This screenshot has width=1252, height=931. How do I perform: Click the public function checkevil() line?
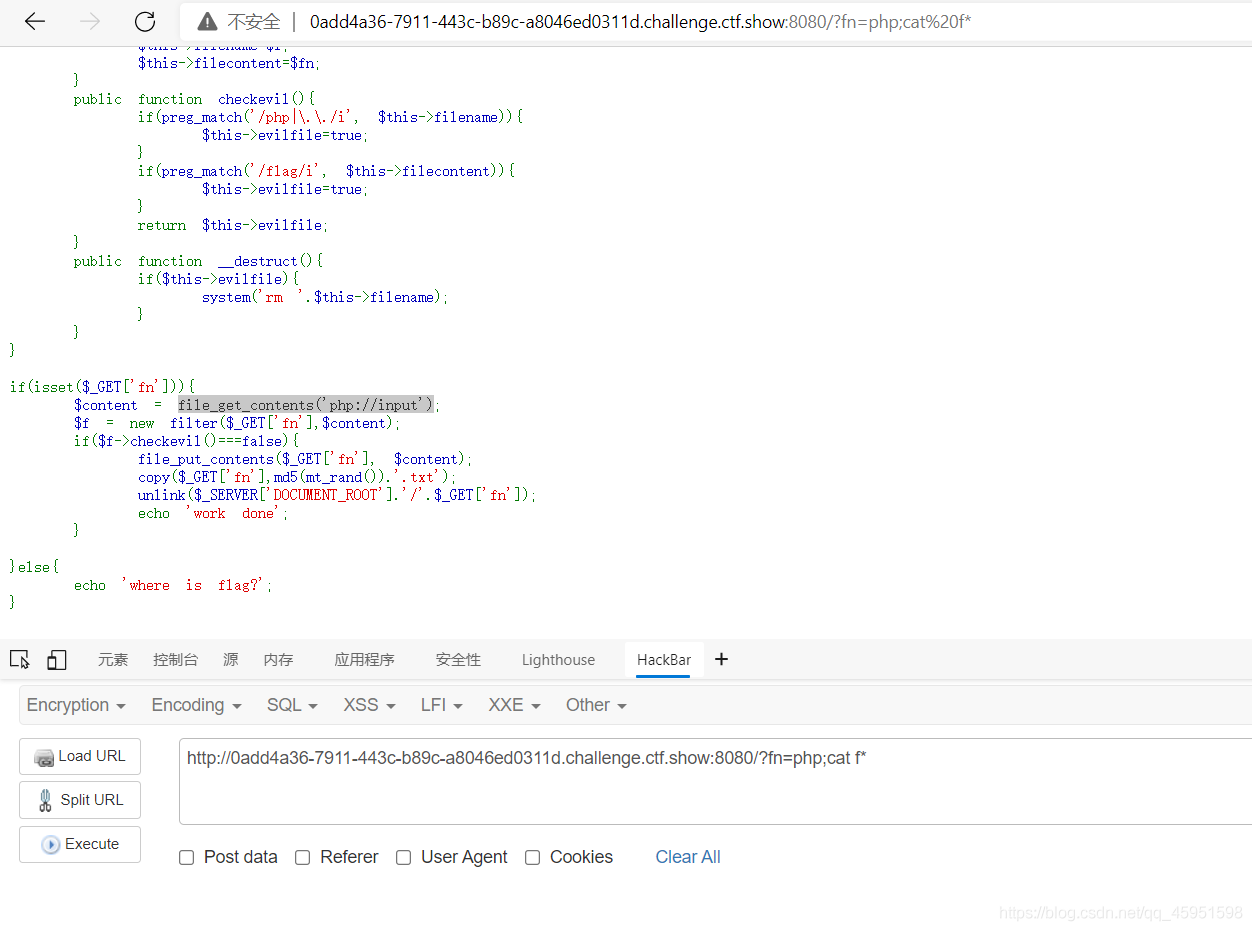194,99
